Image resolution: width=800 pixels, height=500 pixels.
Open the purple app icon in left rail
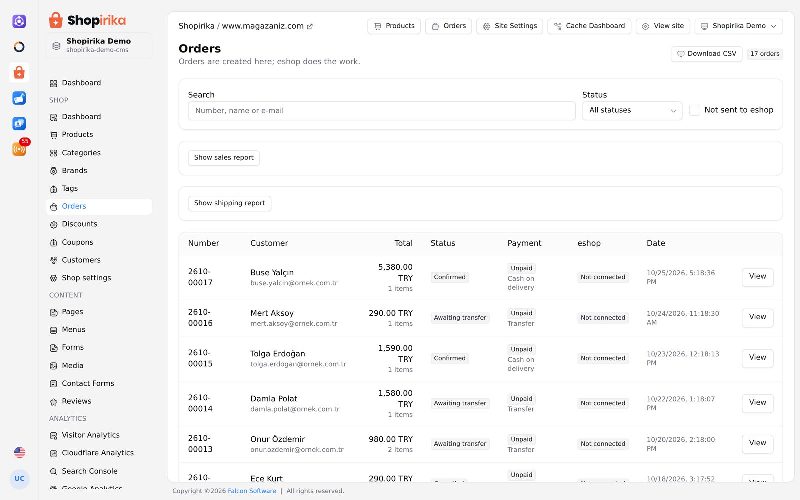point(19,21)
